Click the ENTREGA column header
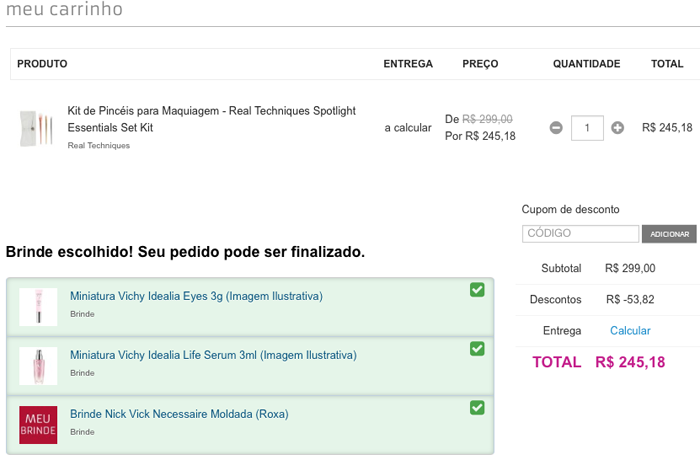The image size is (700, 460). (408, 64)
